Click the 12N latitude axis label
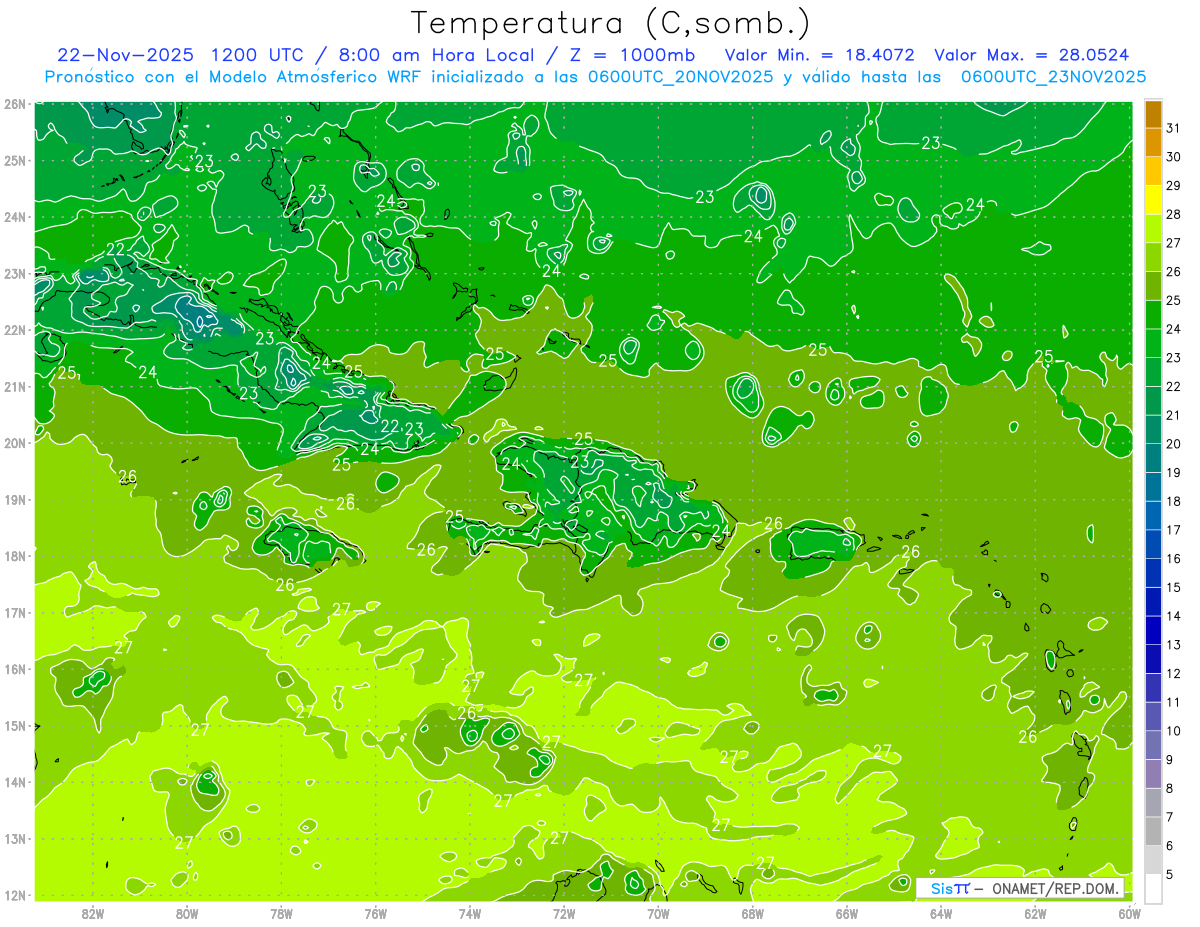Screen dimensions: 1200x927 pos(14,895)
